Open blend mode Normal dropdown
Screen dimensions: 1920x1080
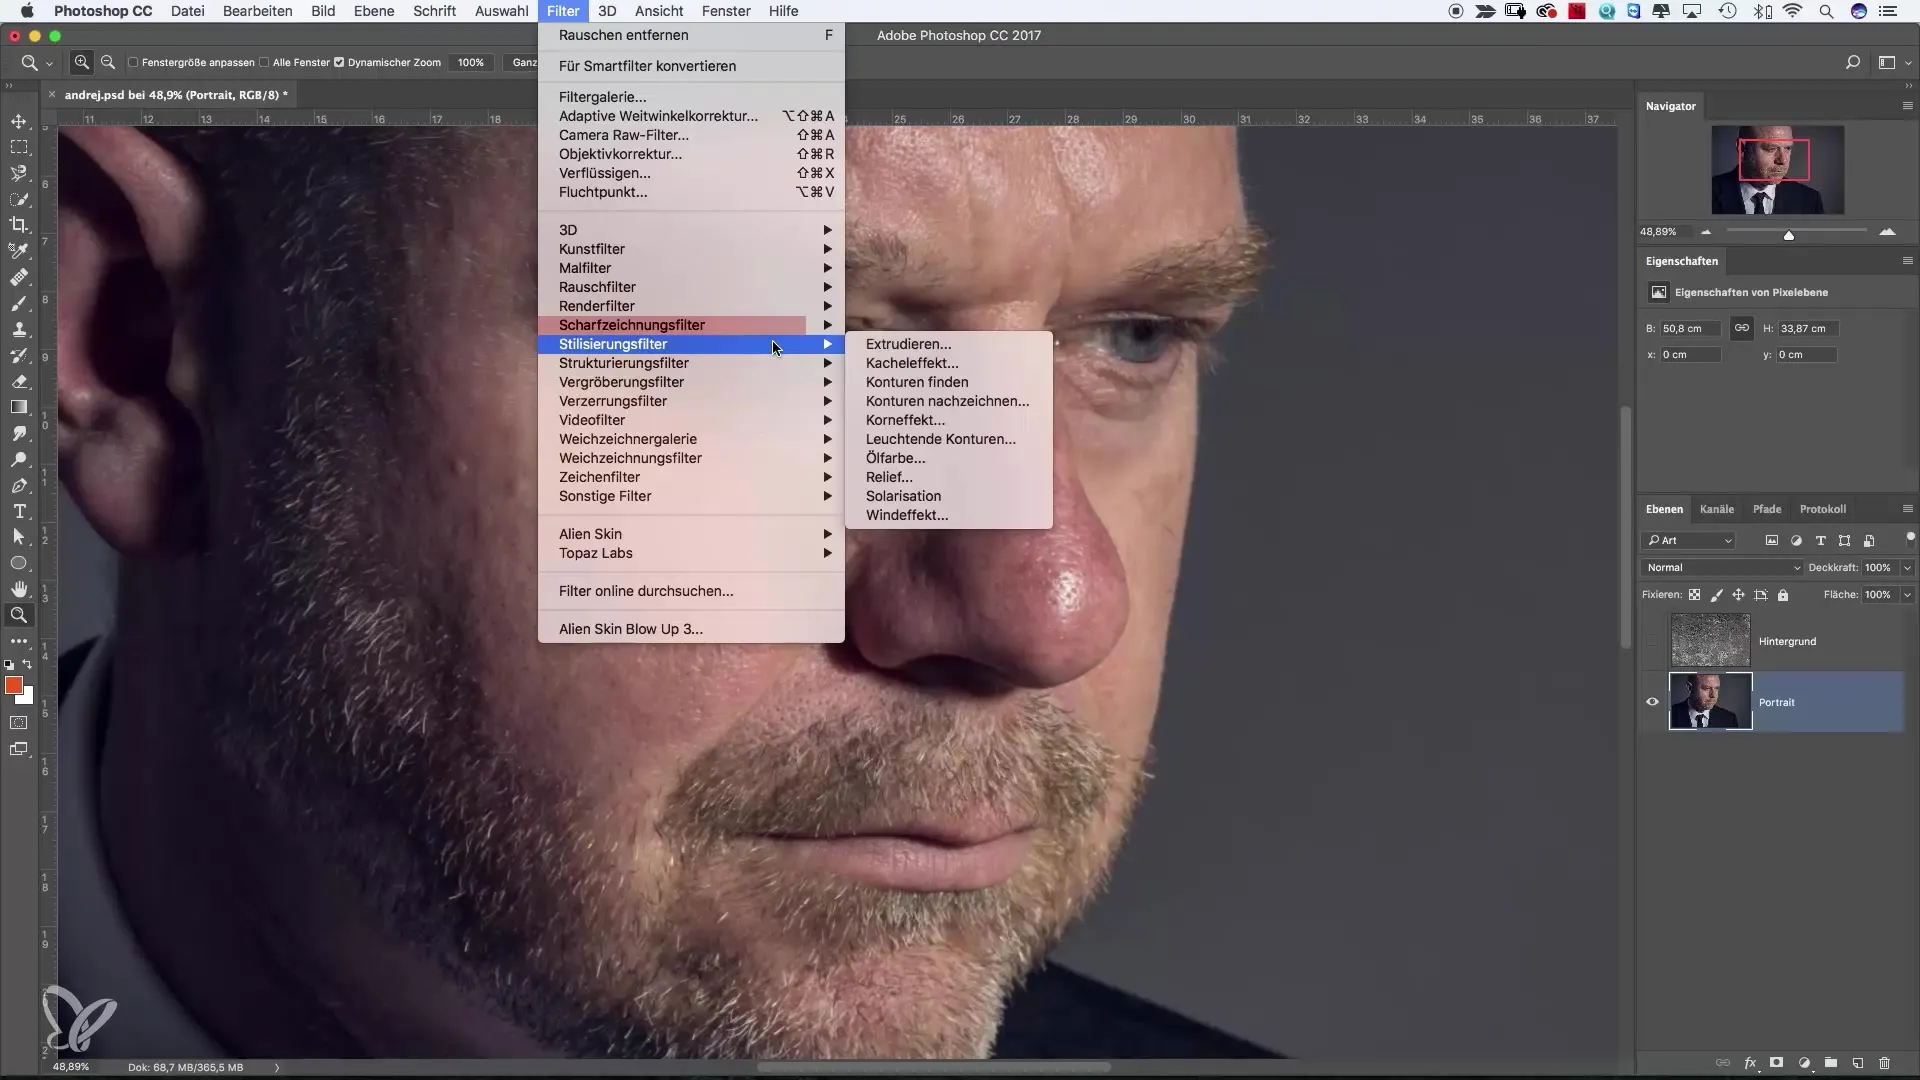click(1723, 567)
